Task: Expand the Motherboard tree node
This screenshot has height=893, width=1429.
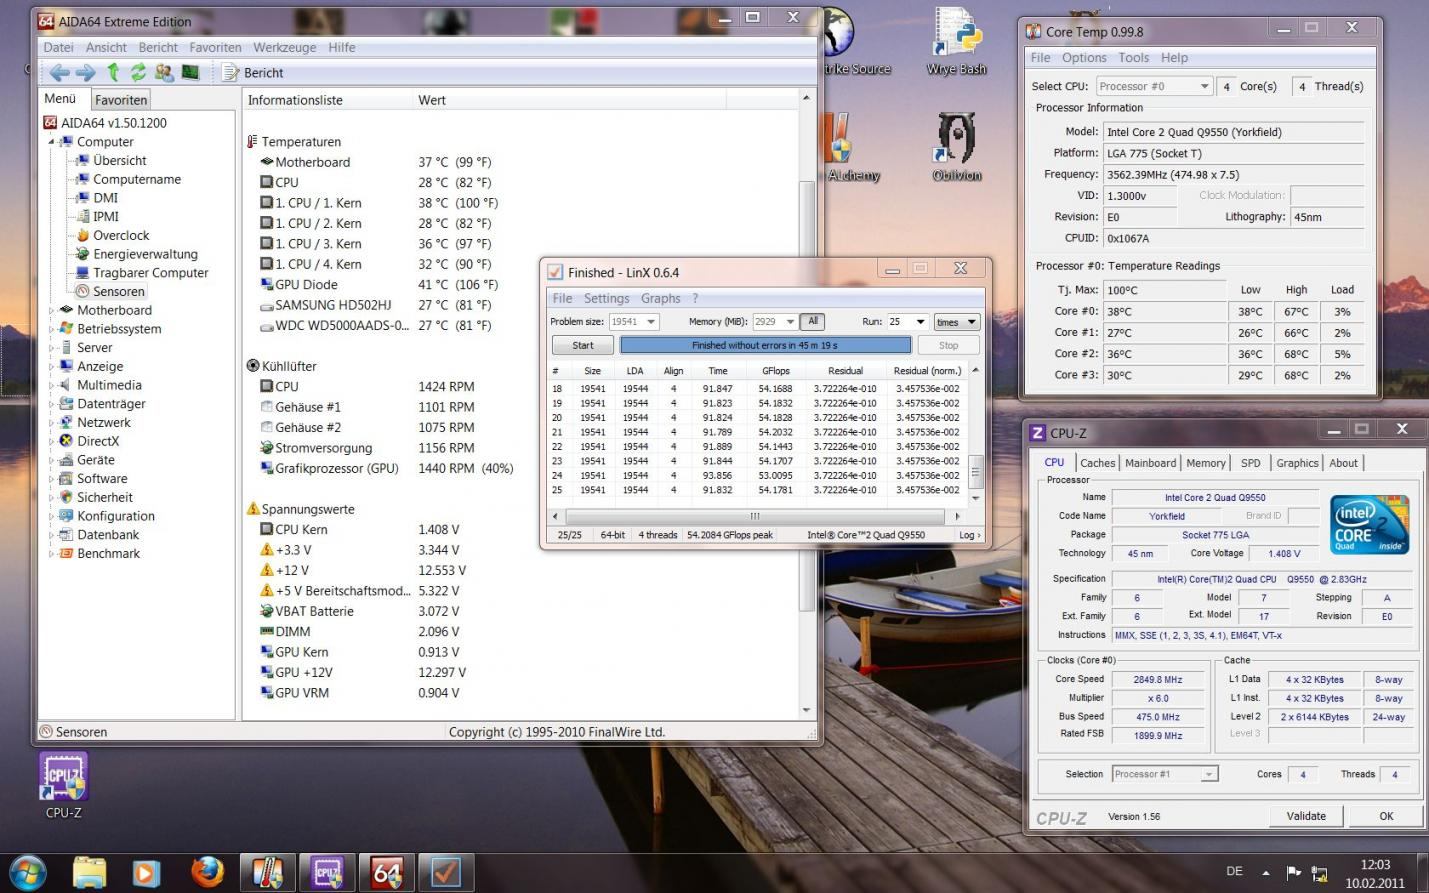Action: [52, 310]
